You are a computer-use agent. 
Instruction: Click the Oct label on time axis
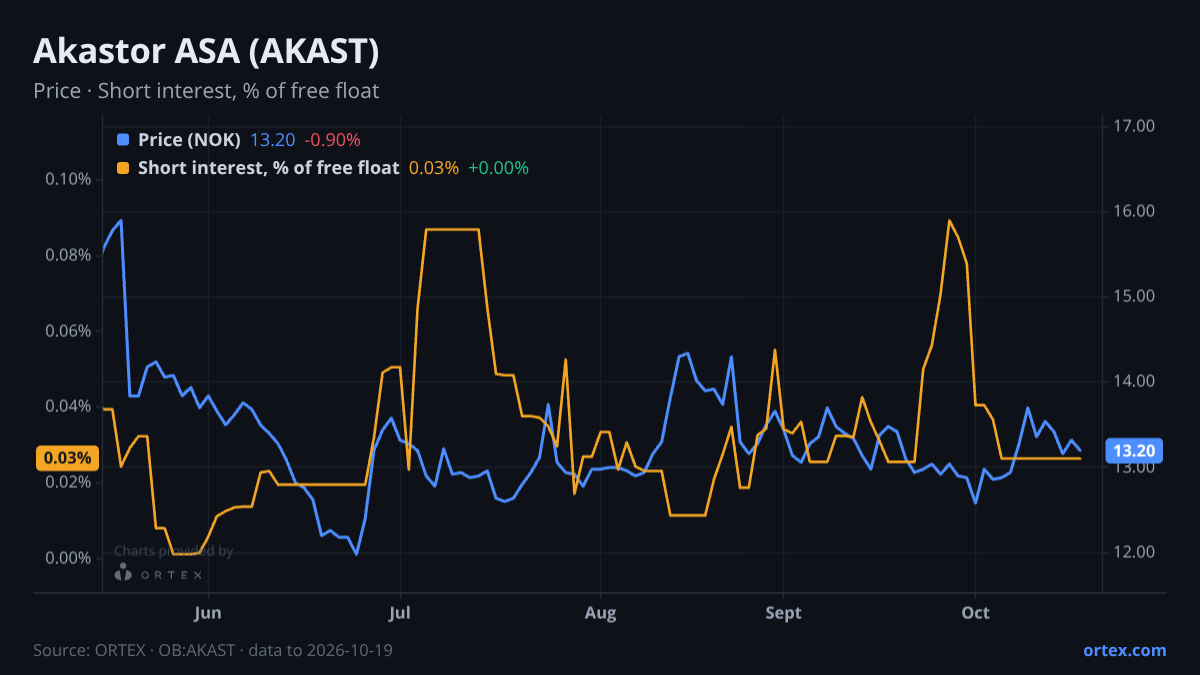coord(975,613)
